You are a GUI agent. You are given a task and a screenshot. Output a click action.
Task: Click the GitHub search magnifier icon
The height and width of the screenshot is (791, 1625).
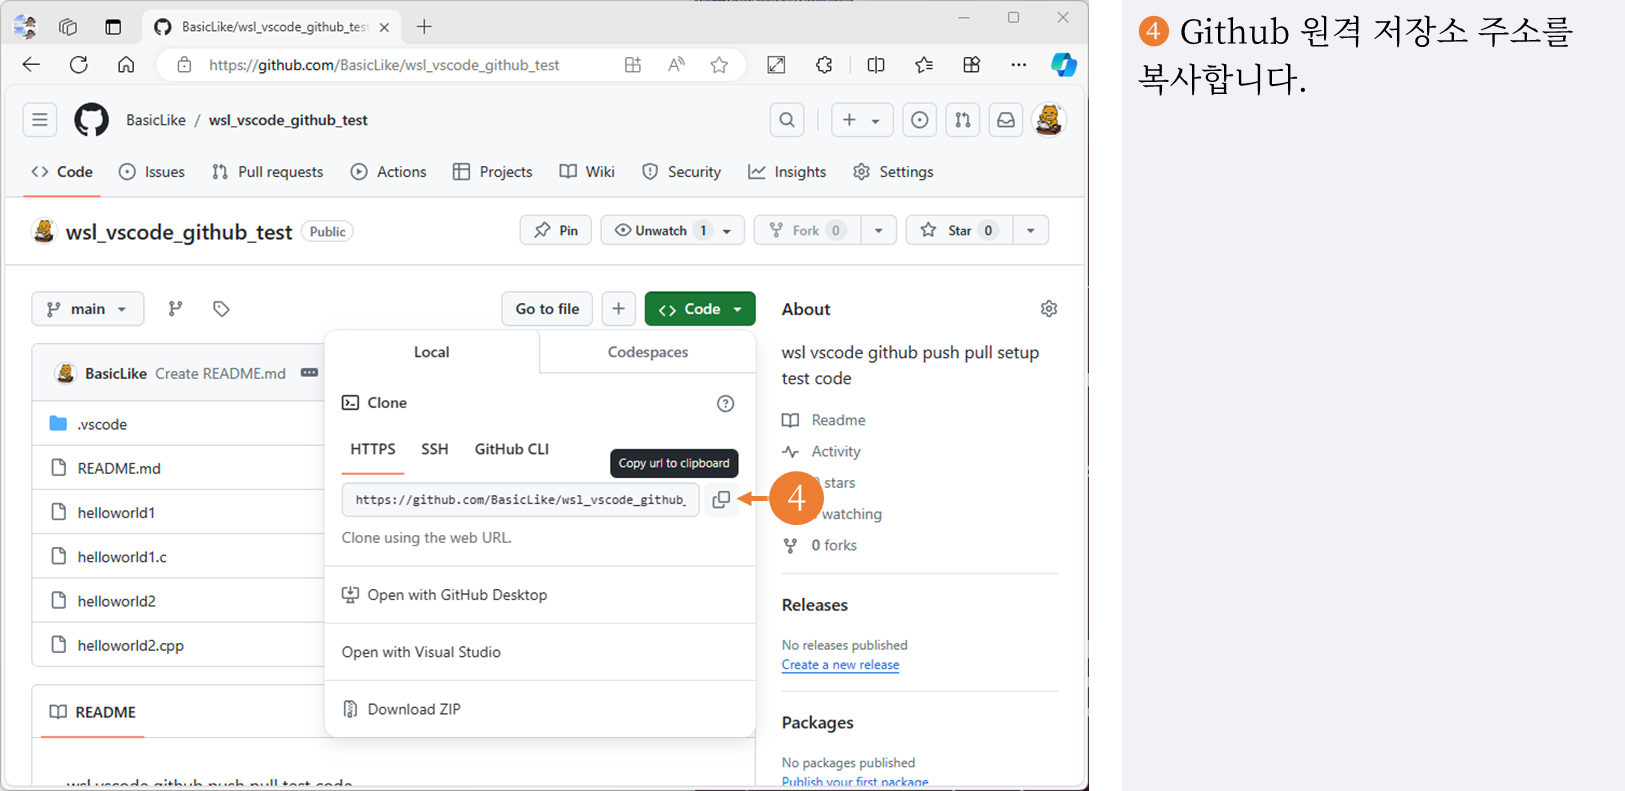coord(787,120)
